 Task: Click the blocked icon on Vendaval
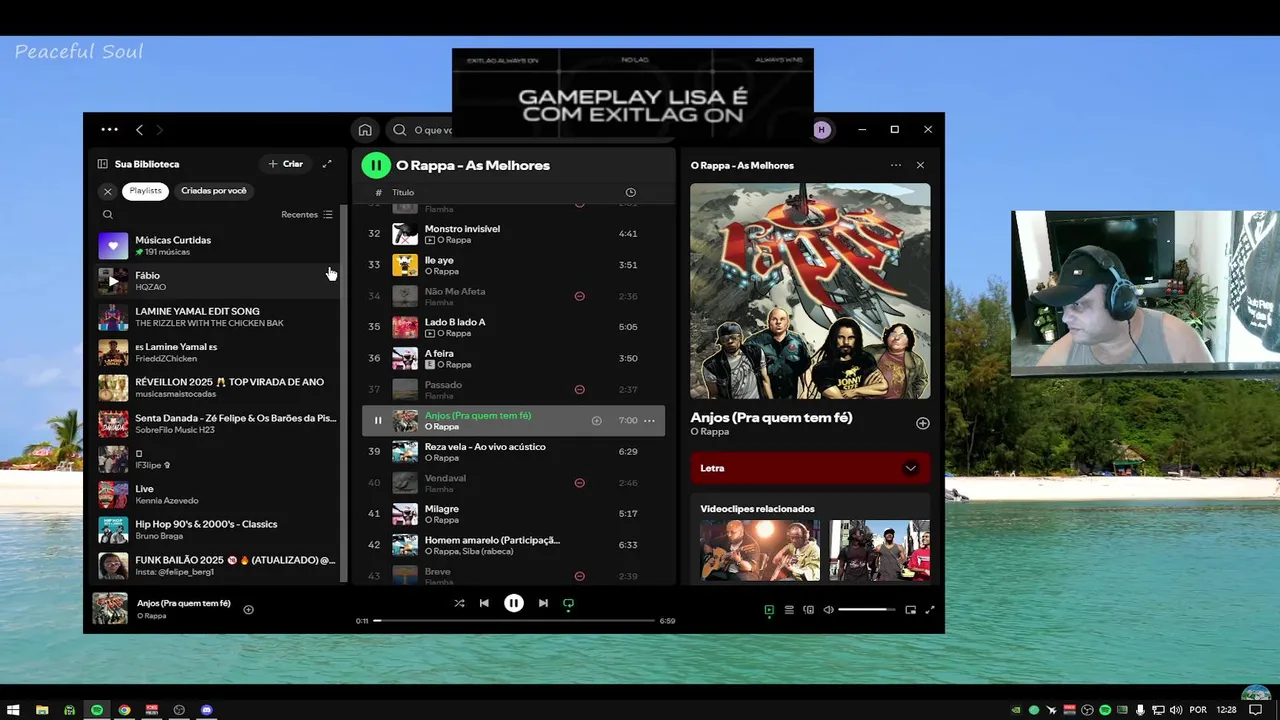(x=579, y=483)
